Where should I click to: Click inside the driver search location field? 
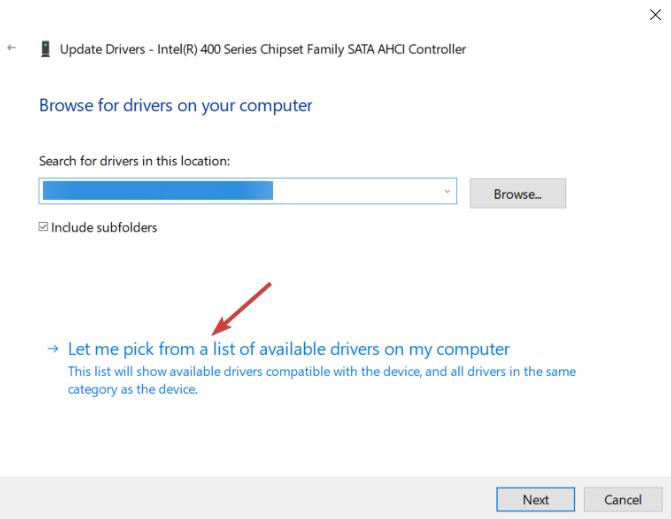350,192
